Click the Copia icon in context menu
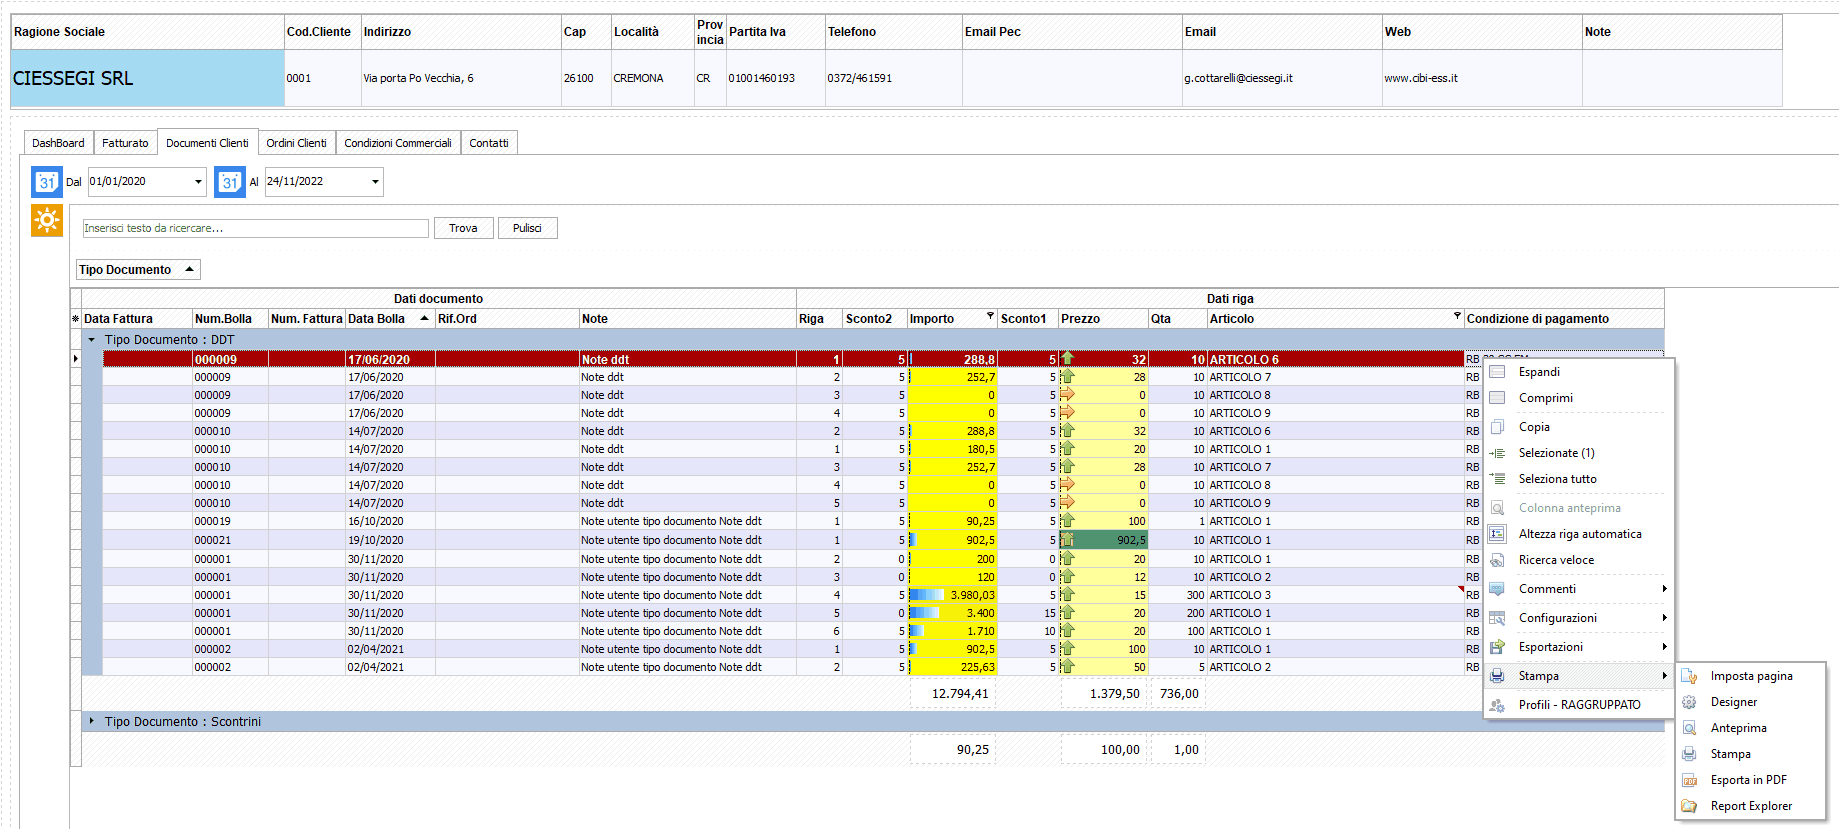The height and width of the screenshot is (829, 1839). 1497,427
